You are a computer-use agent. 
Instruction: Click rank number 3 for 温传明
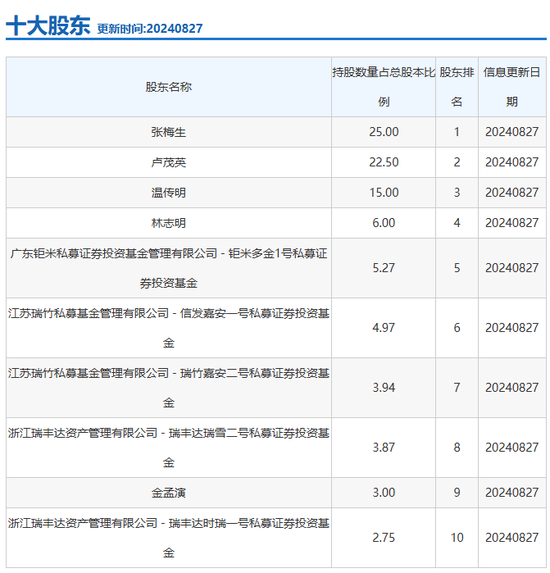pos(457,193)
